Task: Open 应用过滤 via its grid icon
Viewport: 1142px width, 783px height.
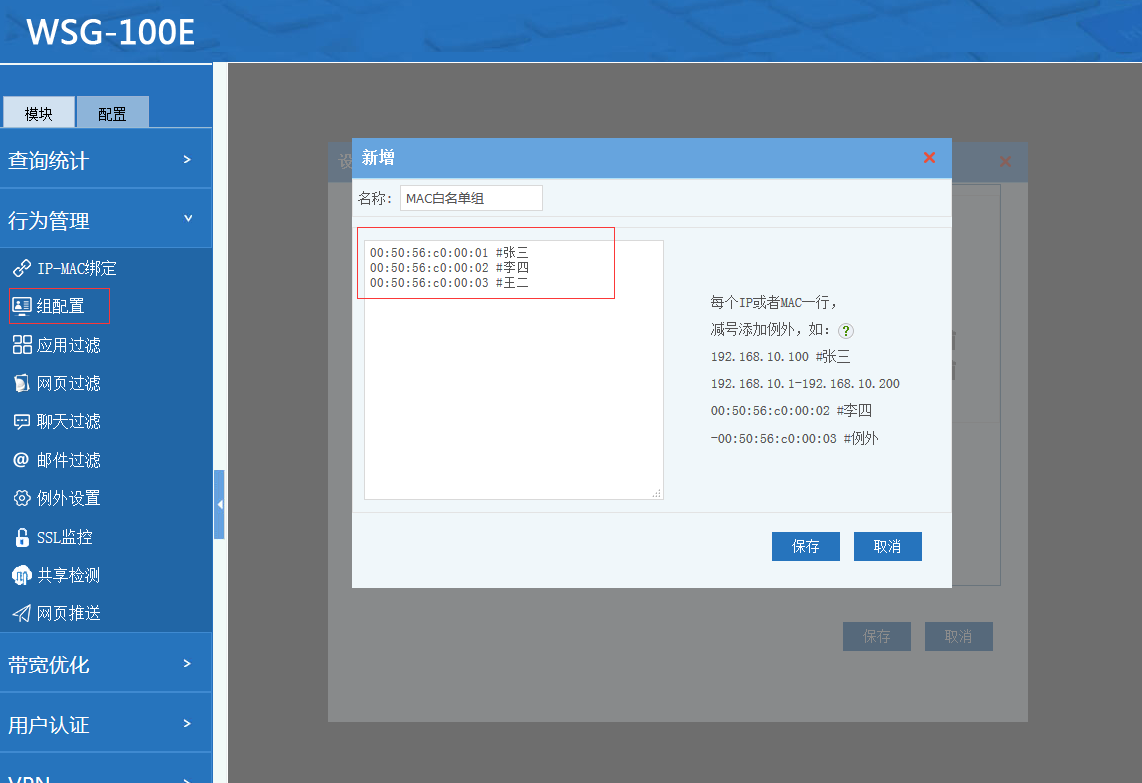Action: (x=21, y=345)
